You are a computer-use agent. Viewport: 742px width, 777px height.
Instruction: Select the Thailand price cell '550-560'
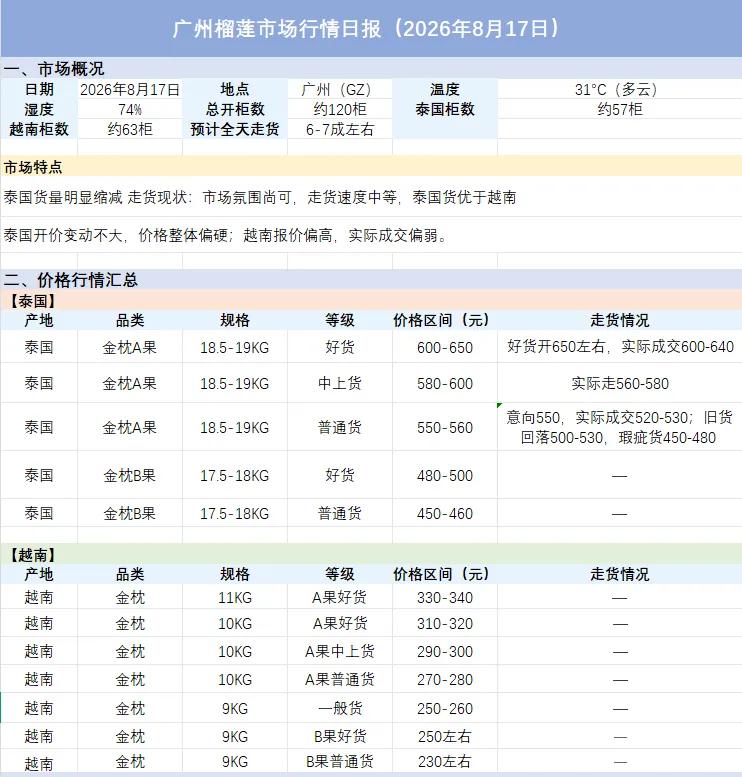click(x=445, y=428)
